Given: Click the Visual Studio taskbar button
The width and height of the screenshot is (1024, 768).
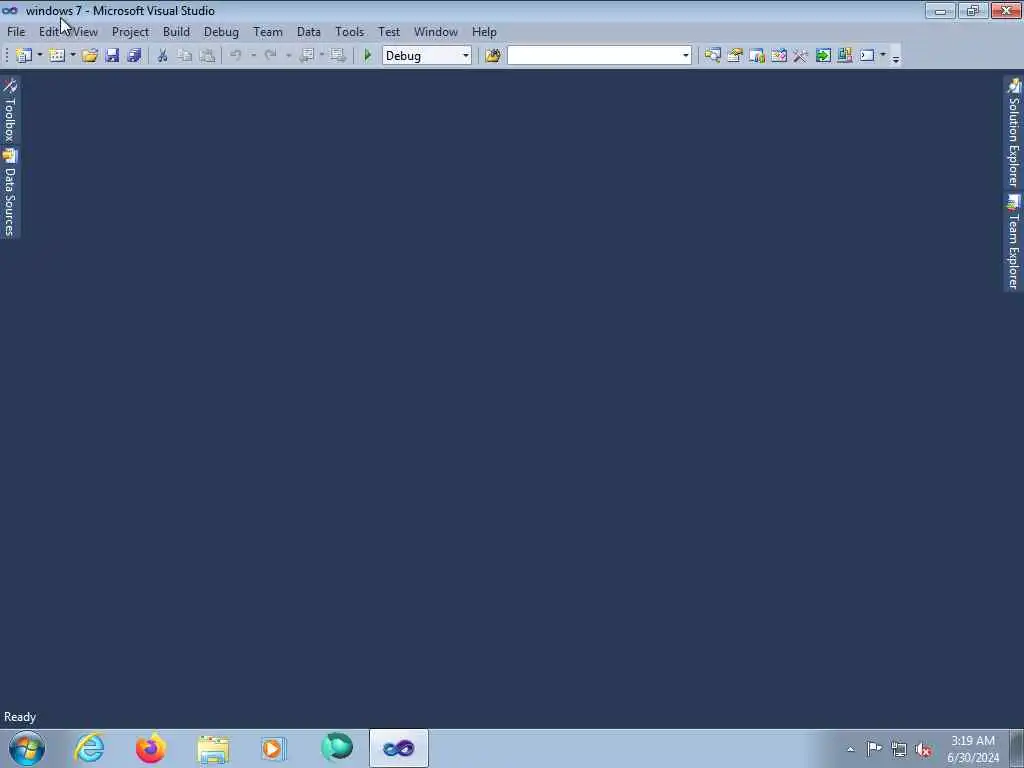Looking at the screenshot, I should point(399,748).
